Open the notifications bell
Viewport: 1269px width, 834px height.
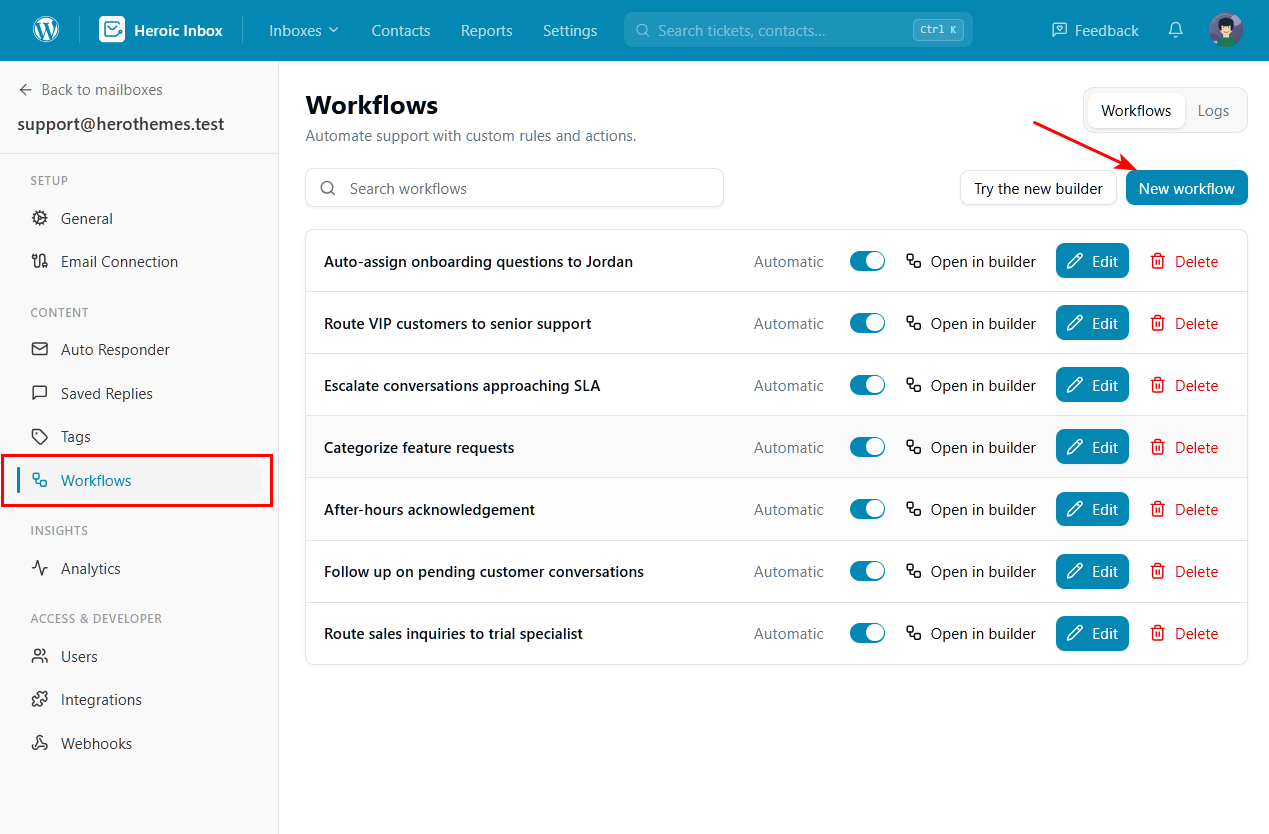[x=1176, y=30]
